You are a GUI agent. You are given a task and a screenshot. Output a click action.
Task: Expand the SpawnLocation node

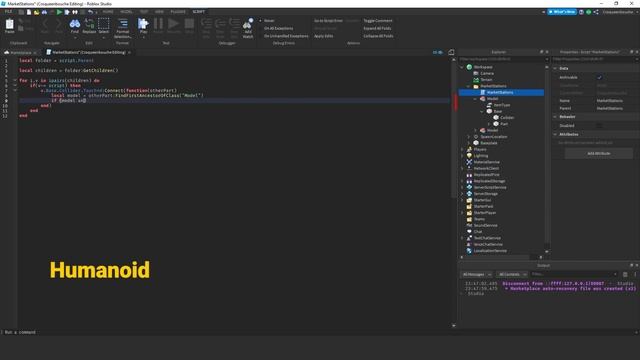[469, 137]
